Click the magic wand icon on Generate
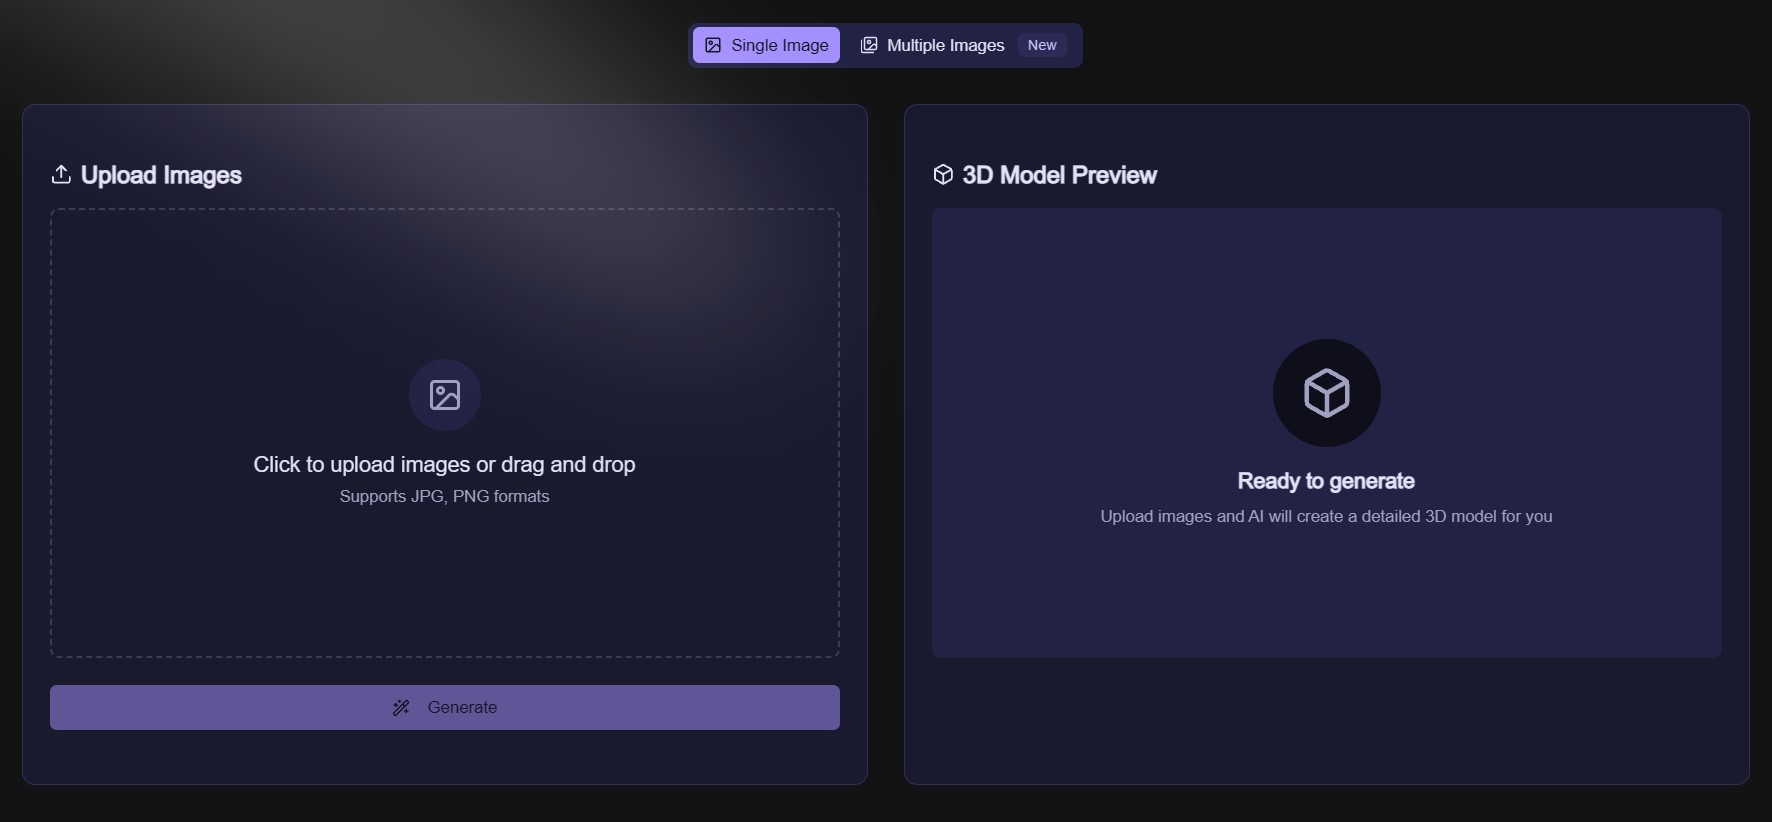This screenshot has height=822, width=1772. (x=401, y=708)
